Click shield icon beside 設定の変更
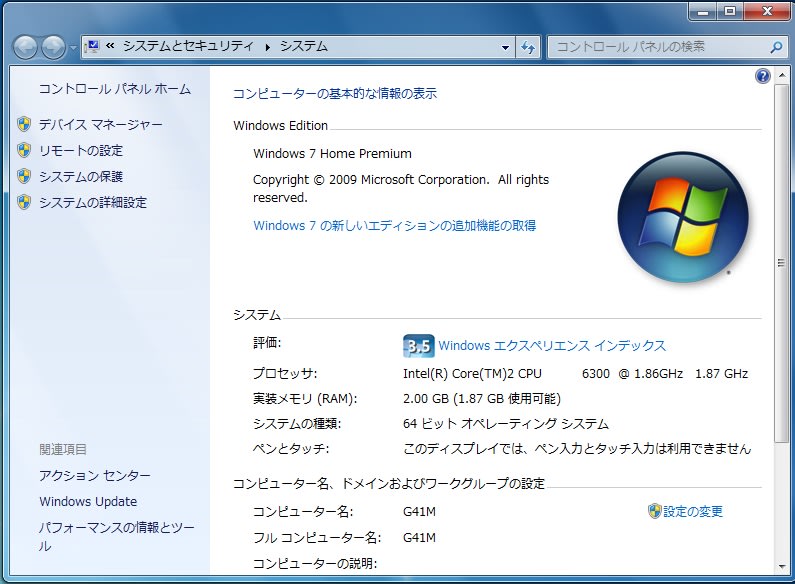This screenshot has height=584, width=795. (655, 511)
